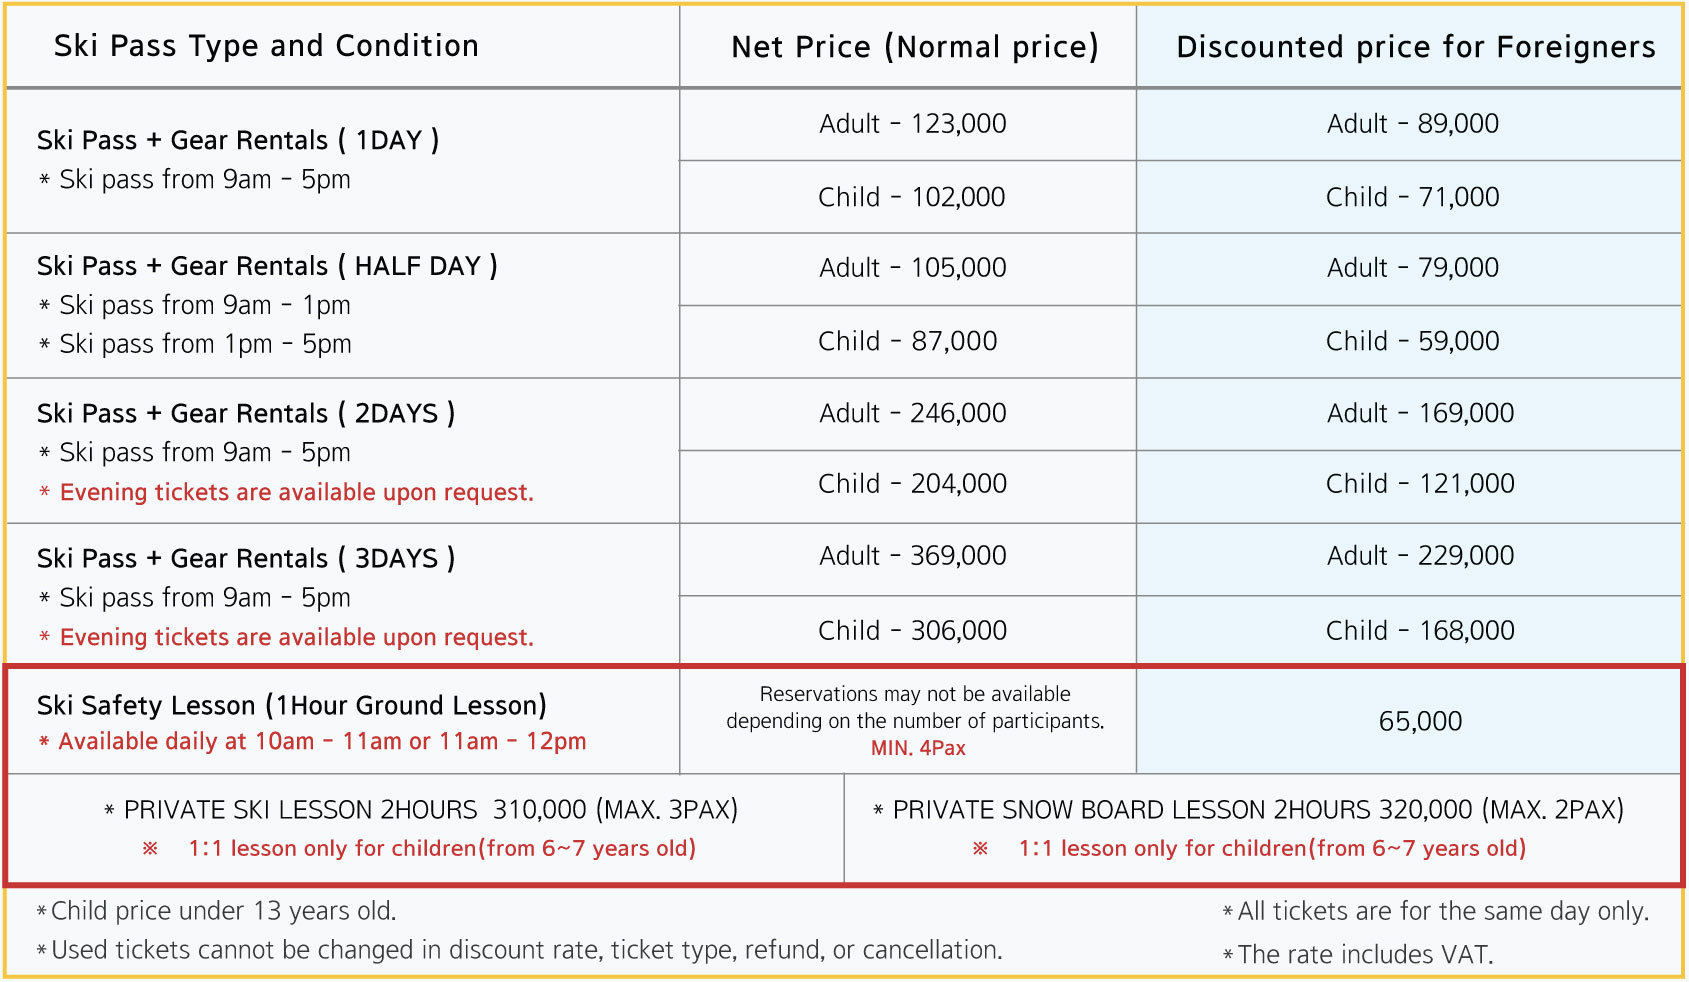This screenshot has width=1689, height=982.
Task: Click the HALF DAY adult discounted price 79,000
Action: coord(1412,268)
